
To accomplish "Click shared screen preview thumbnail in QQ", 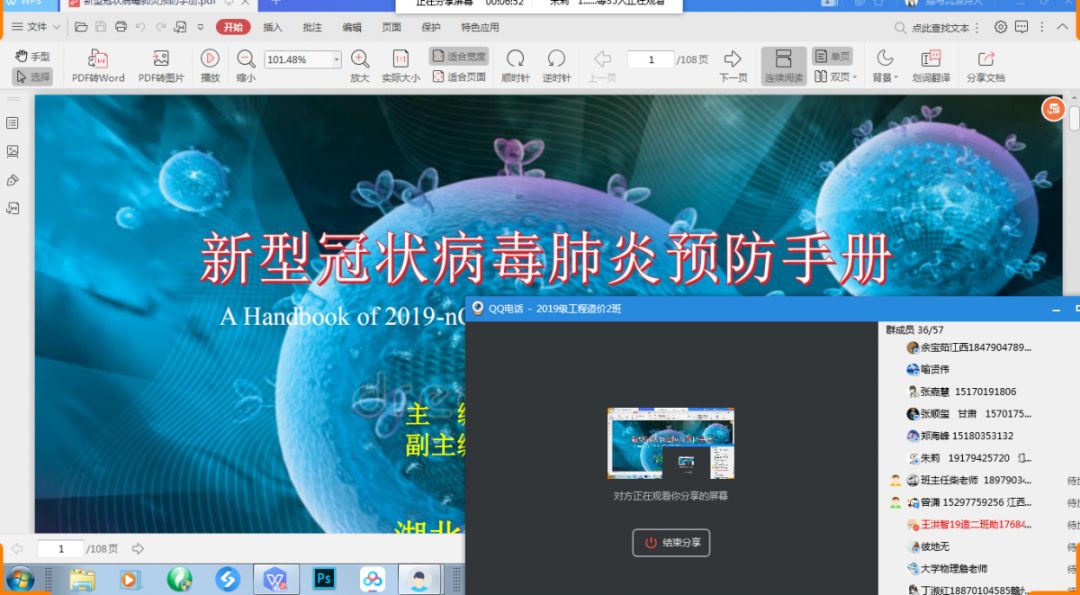I will pos(671,443).
